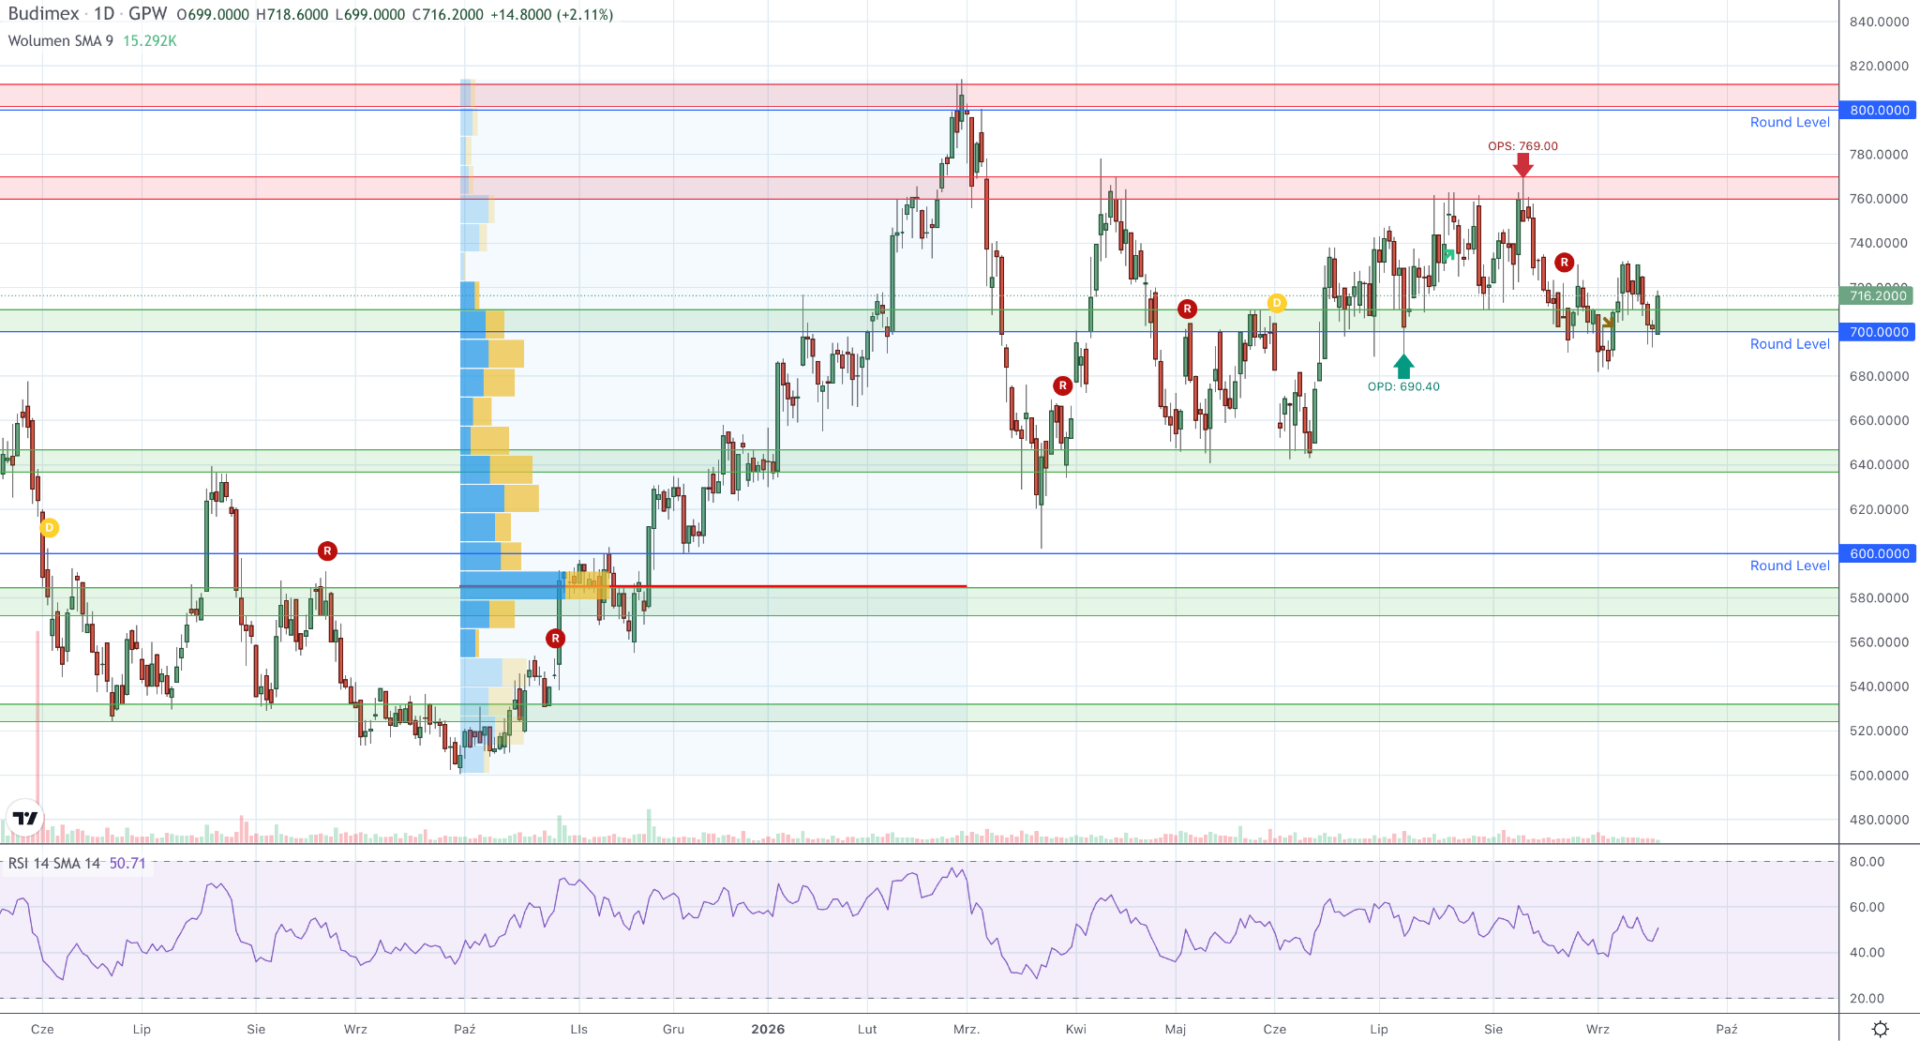
Task: Click the TradingView logo badge
Action: point(25,818)
